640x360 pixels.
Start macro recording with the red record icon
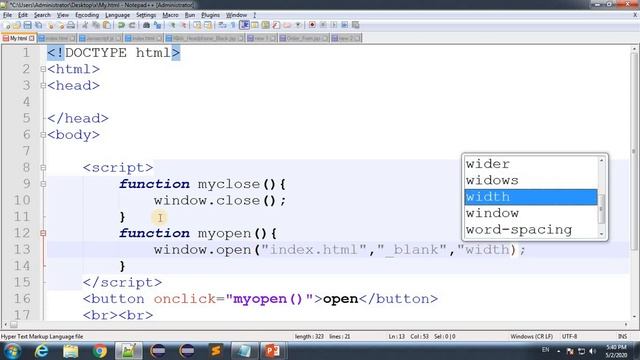[312, 25]
